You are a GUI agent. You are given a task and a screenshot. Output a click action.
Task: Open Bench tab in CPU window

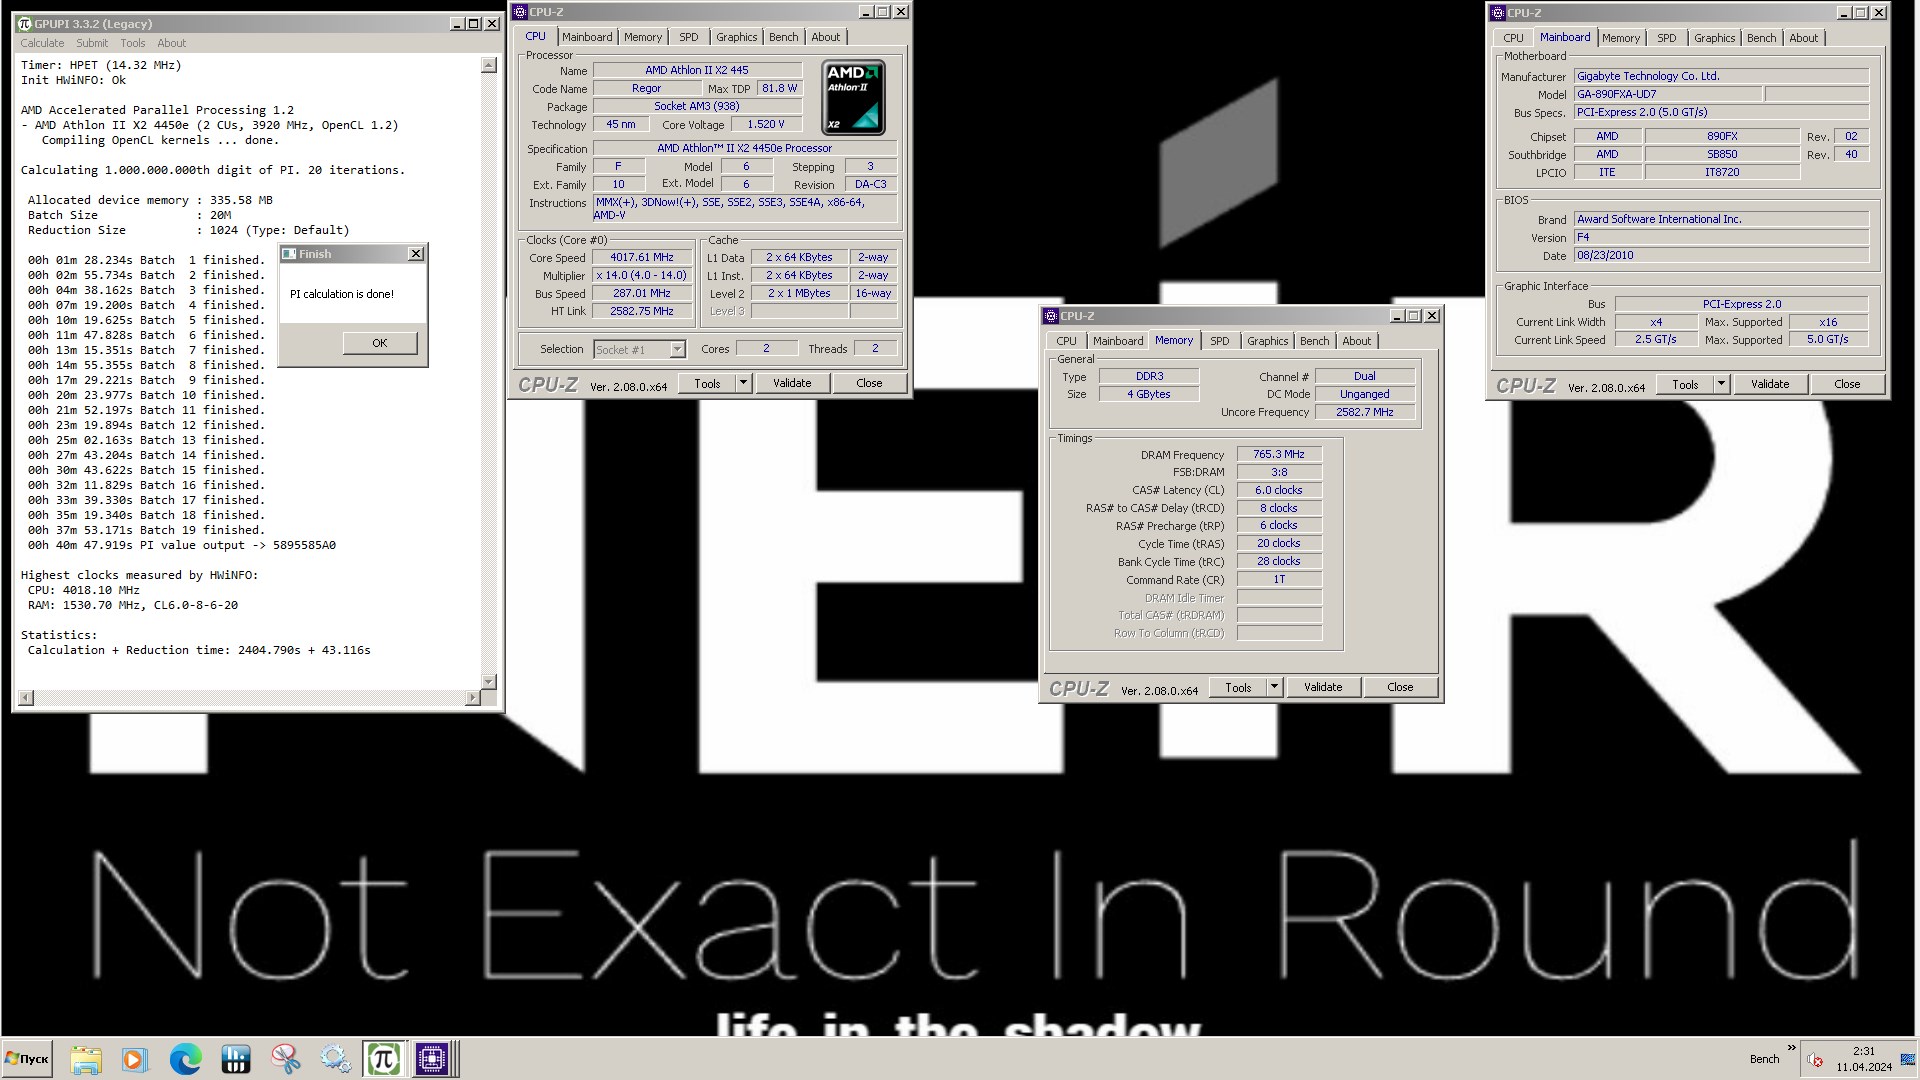[784, 37]
